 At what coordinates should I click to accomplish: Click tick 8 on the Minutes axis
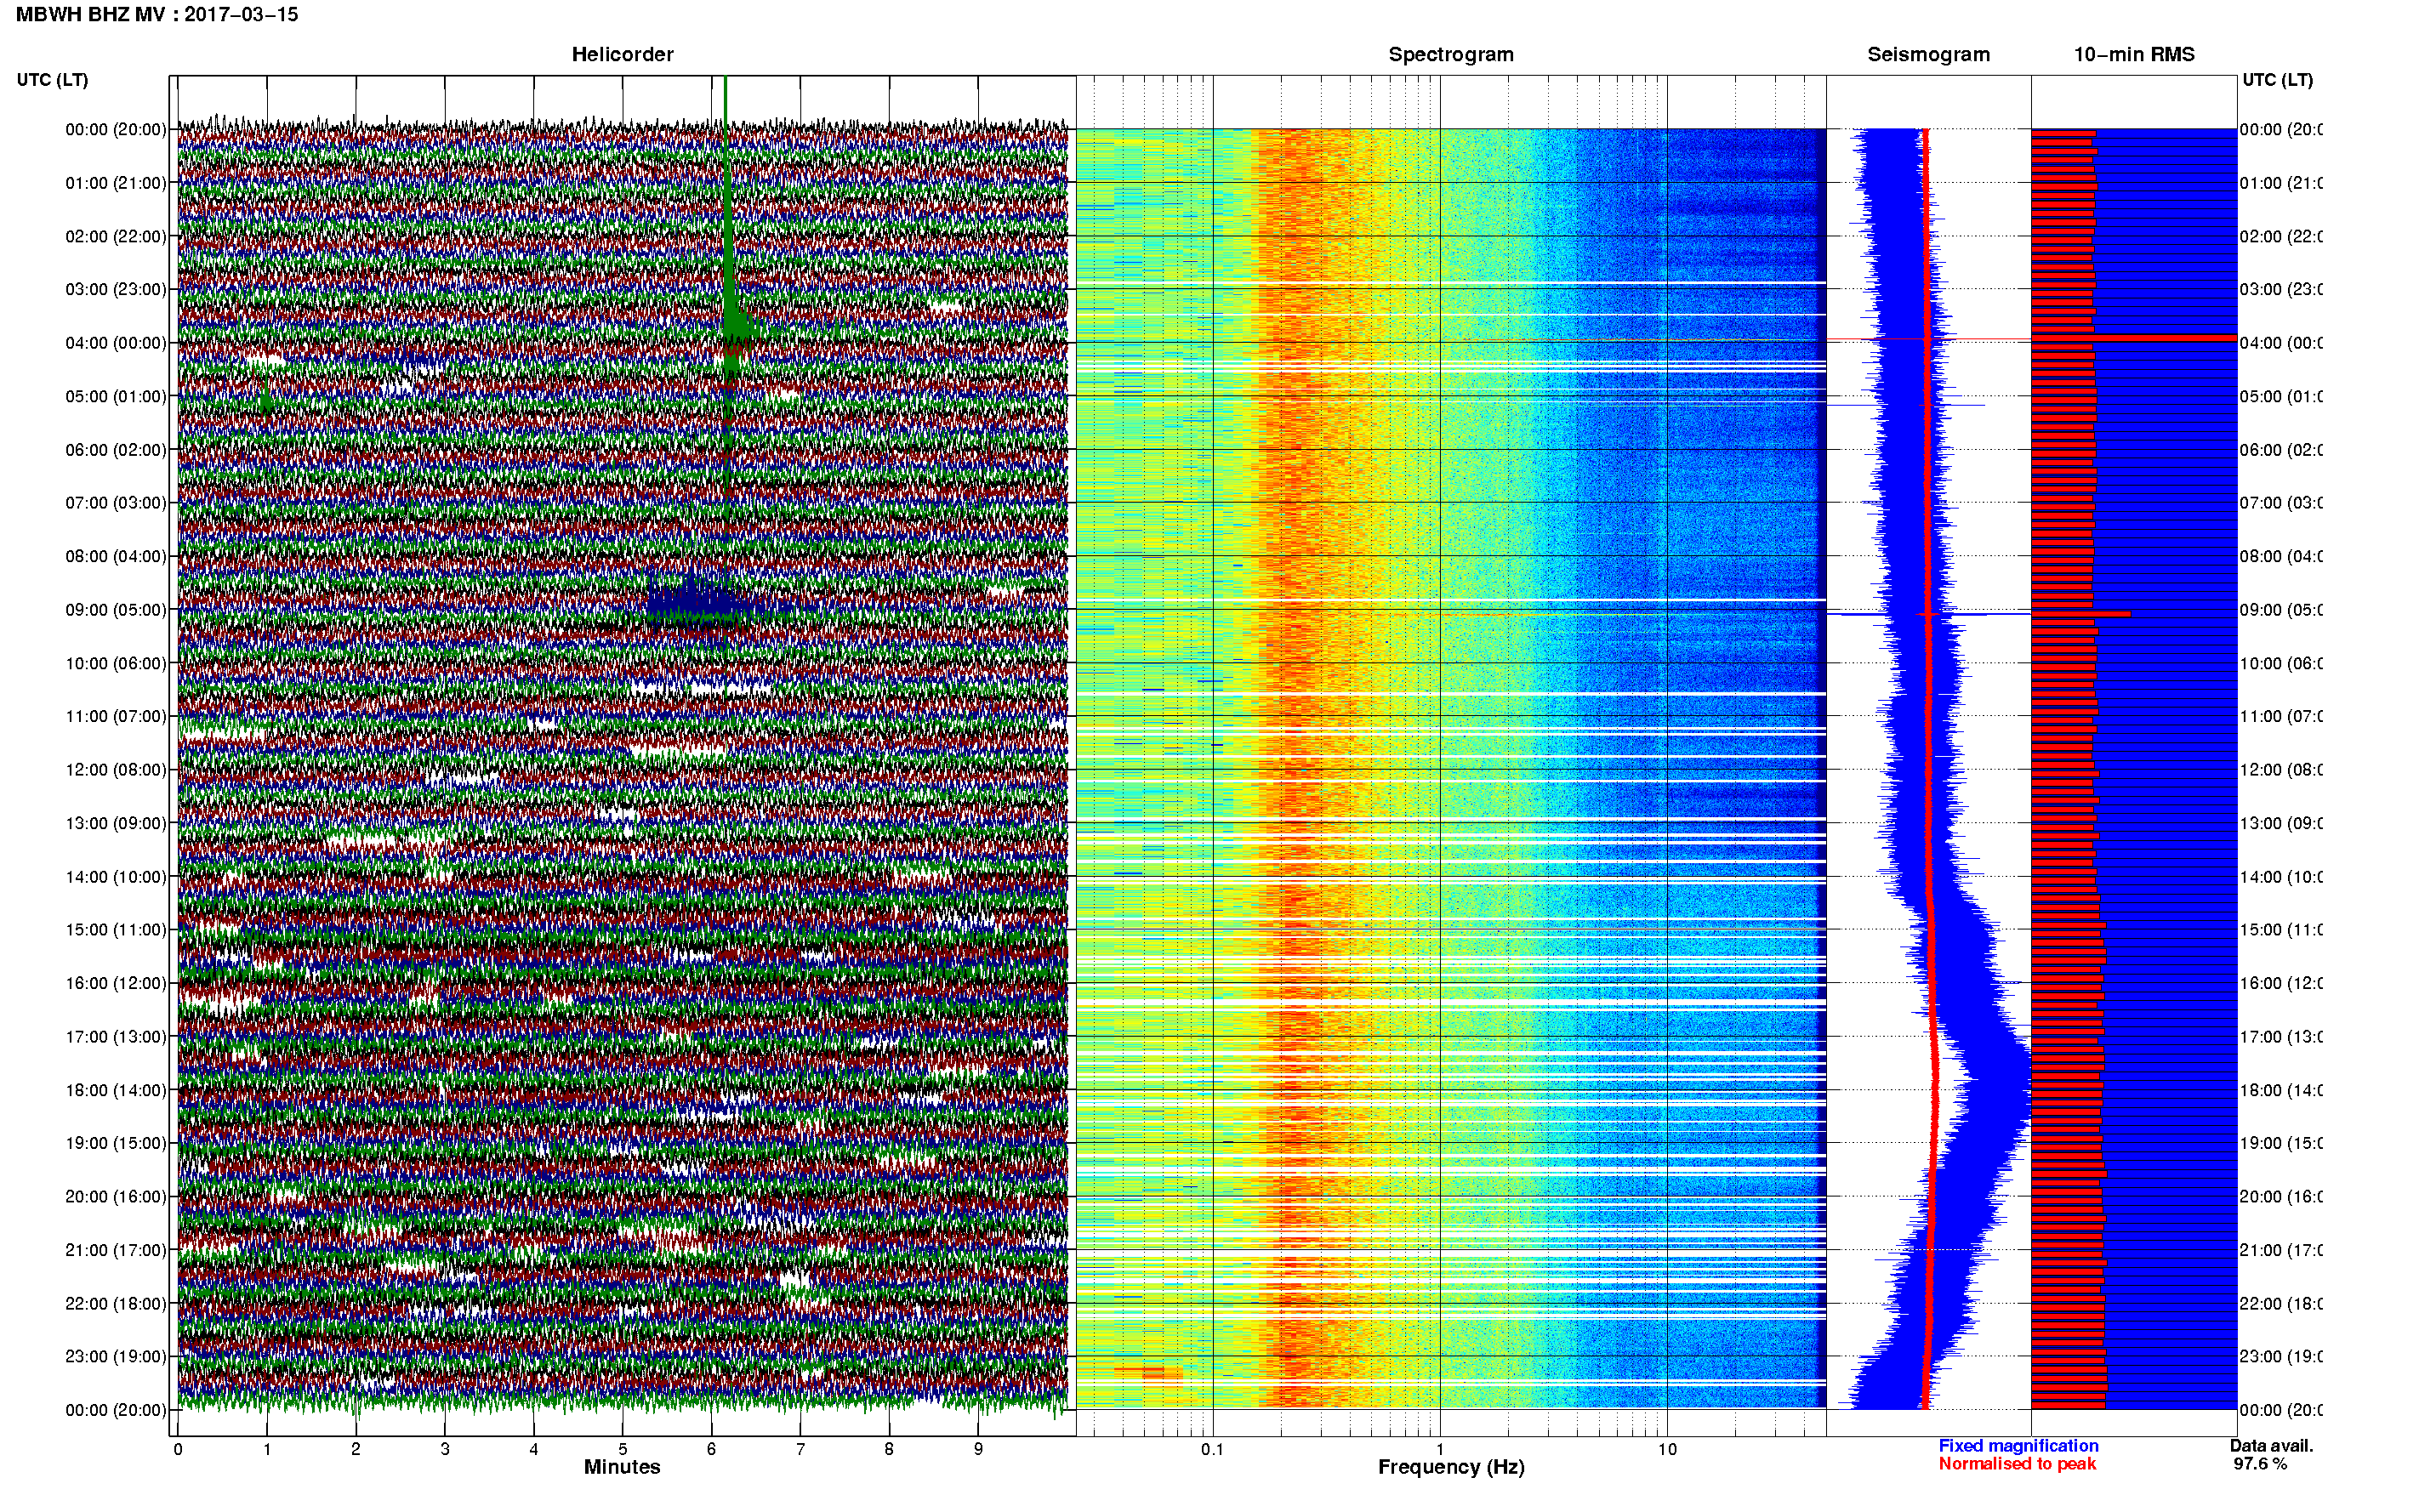click(889, 1449)
